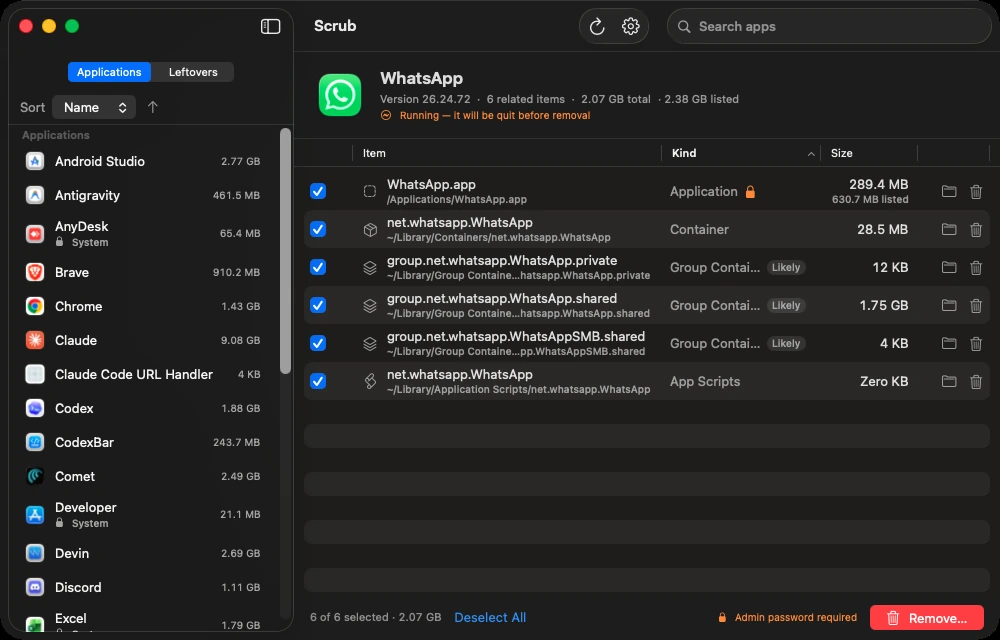Click the /Applications/WhatsApp.app path text
Viewport: 1000px width, 640px height.
[x=457, y=200]
